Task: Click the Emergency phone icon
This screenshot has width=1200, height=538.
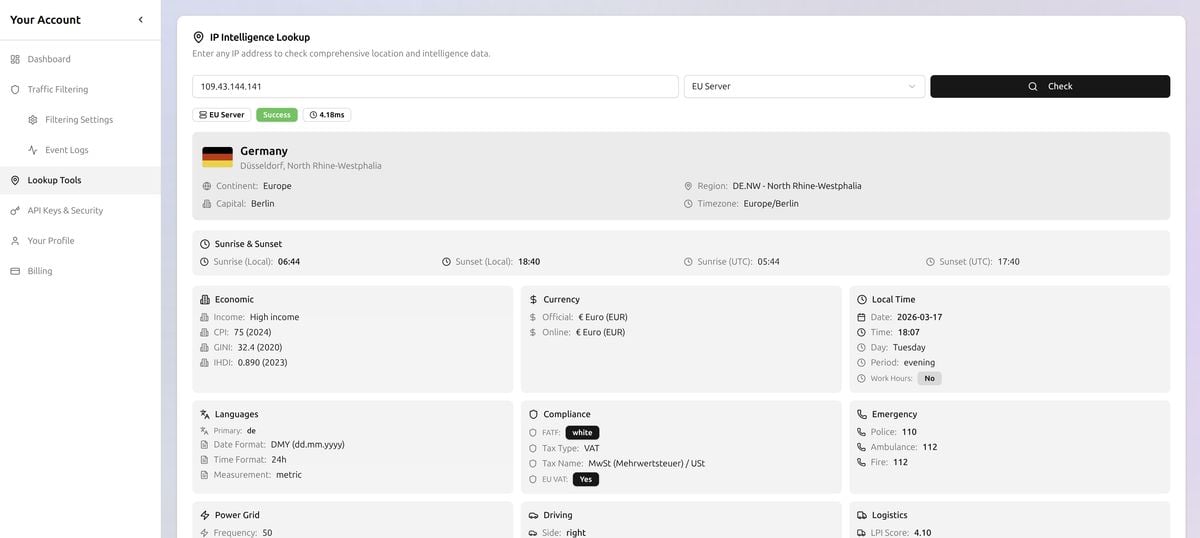Action: pos(862,414)
